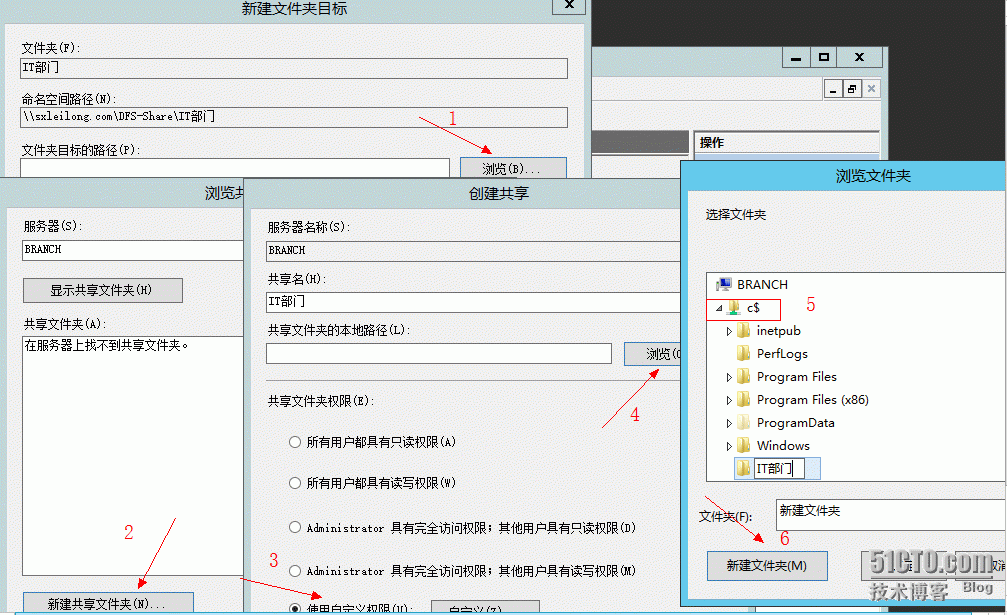Expand the Windows folder node
Image resolution: width=1007 pixels, height=615 pixels.
(x=729, y=446)
